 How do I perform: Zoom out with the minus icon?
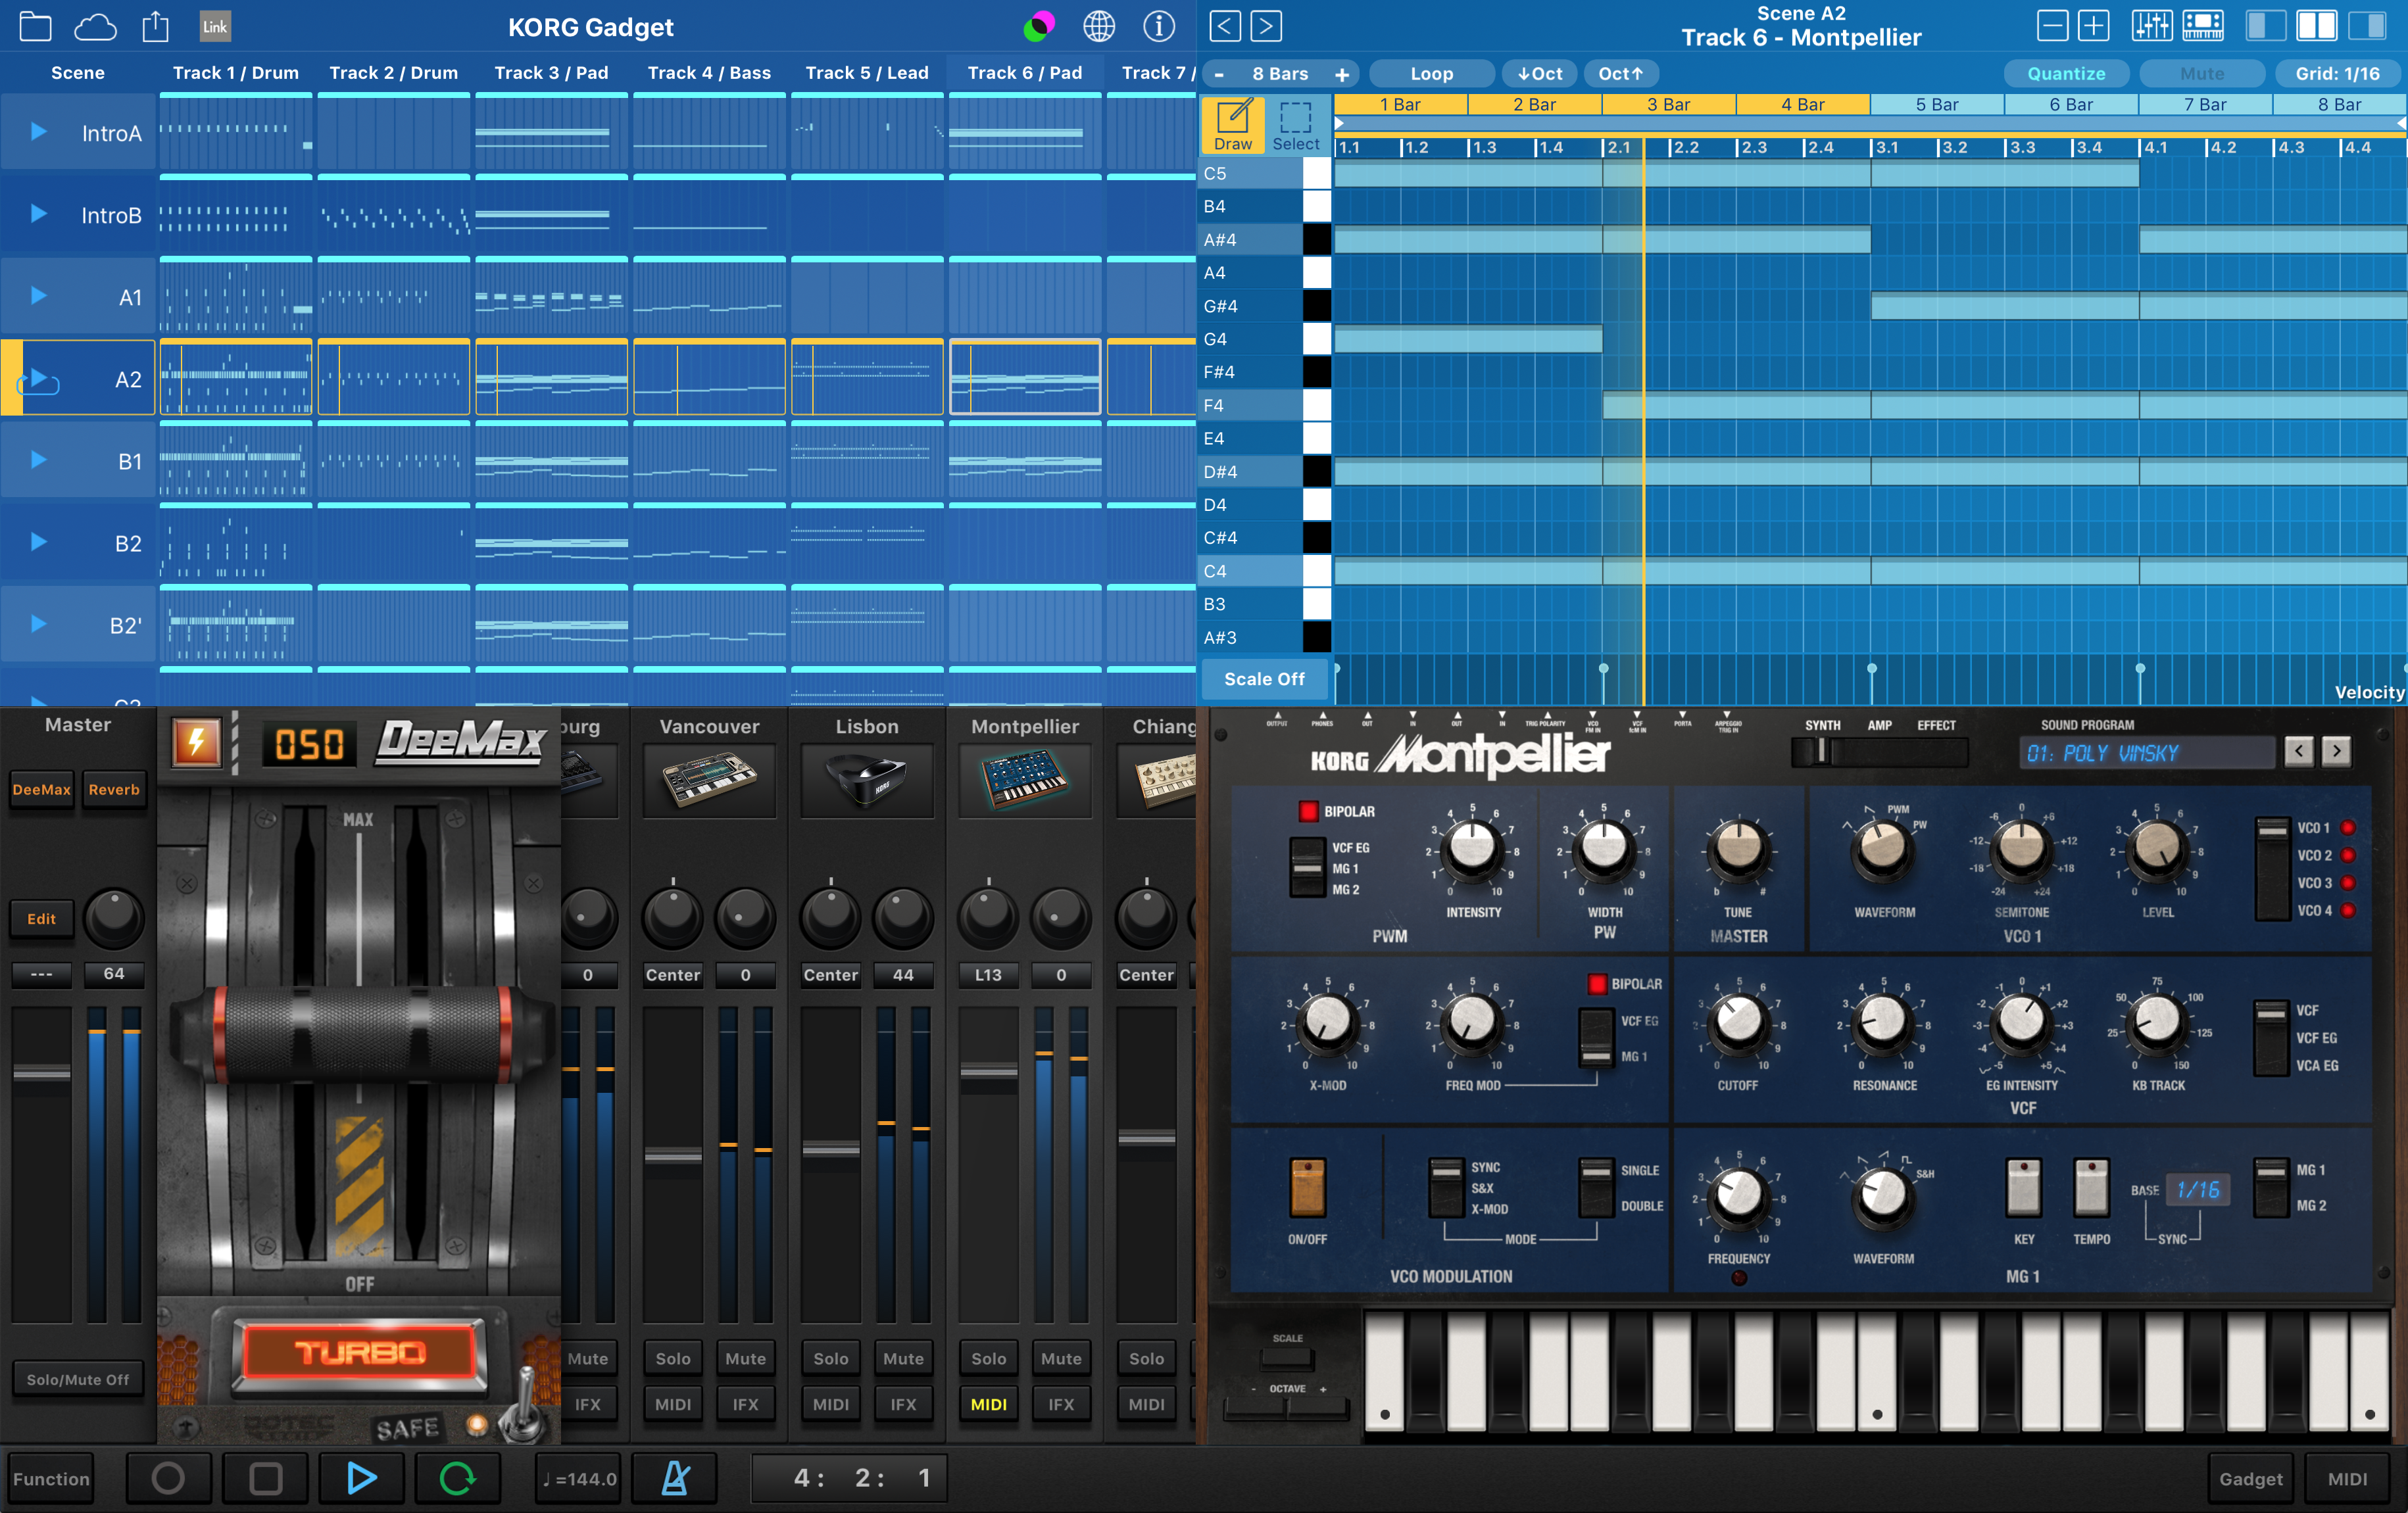click(2052, 26)
